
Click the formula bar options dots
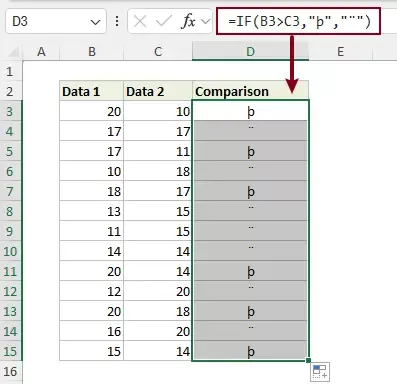(x=117, y=21)
